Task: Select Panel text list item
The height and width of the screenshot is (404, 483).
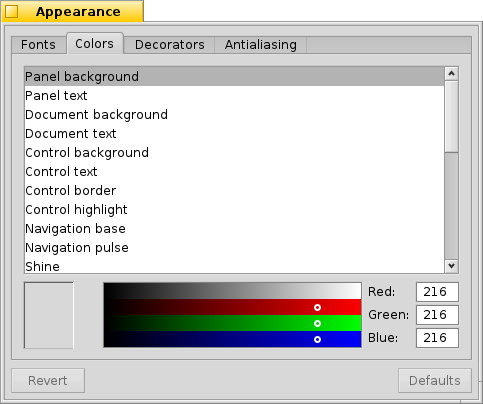Action: [x=234, y=96]
